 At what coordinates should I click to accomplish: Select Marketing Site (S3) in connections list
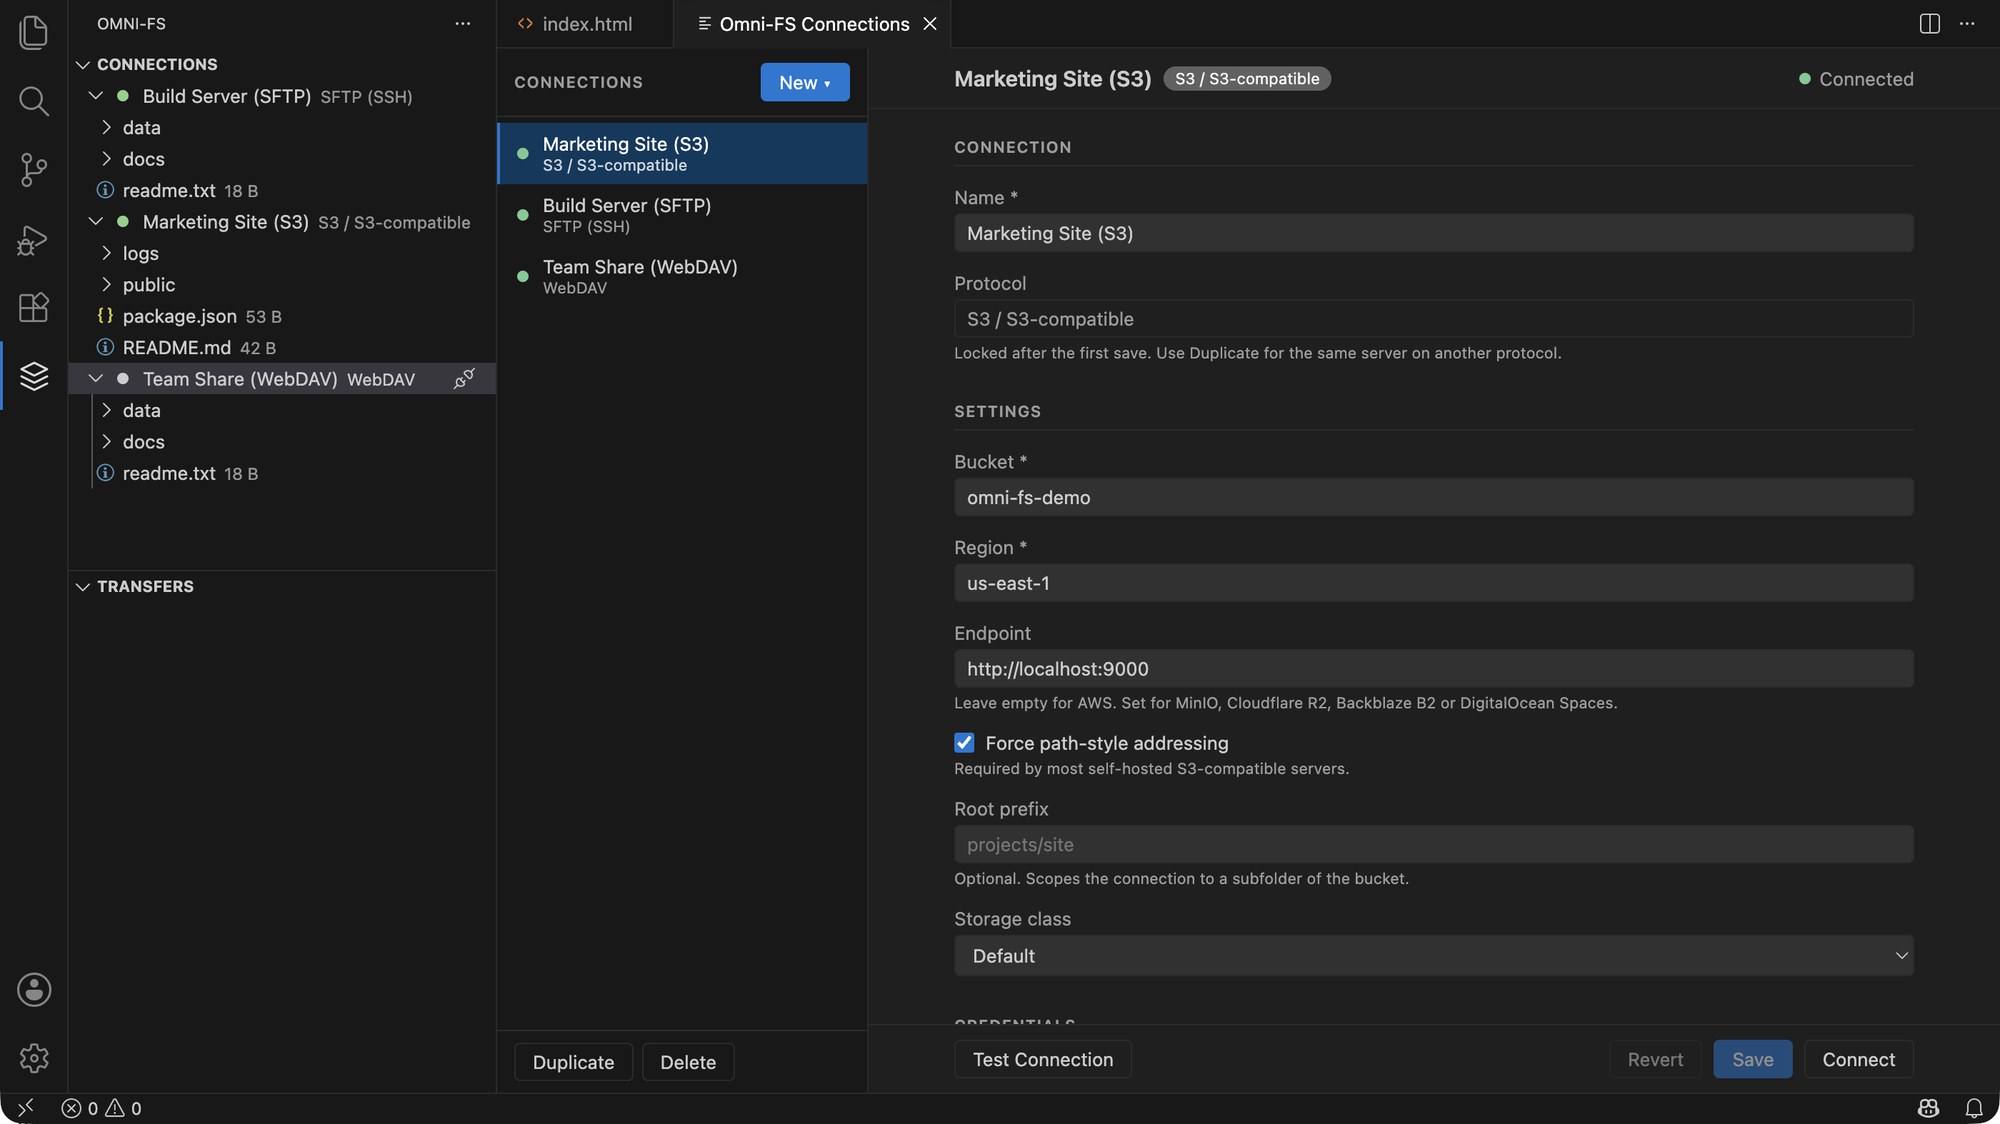coord(682,154)
